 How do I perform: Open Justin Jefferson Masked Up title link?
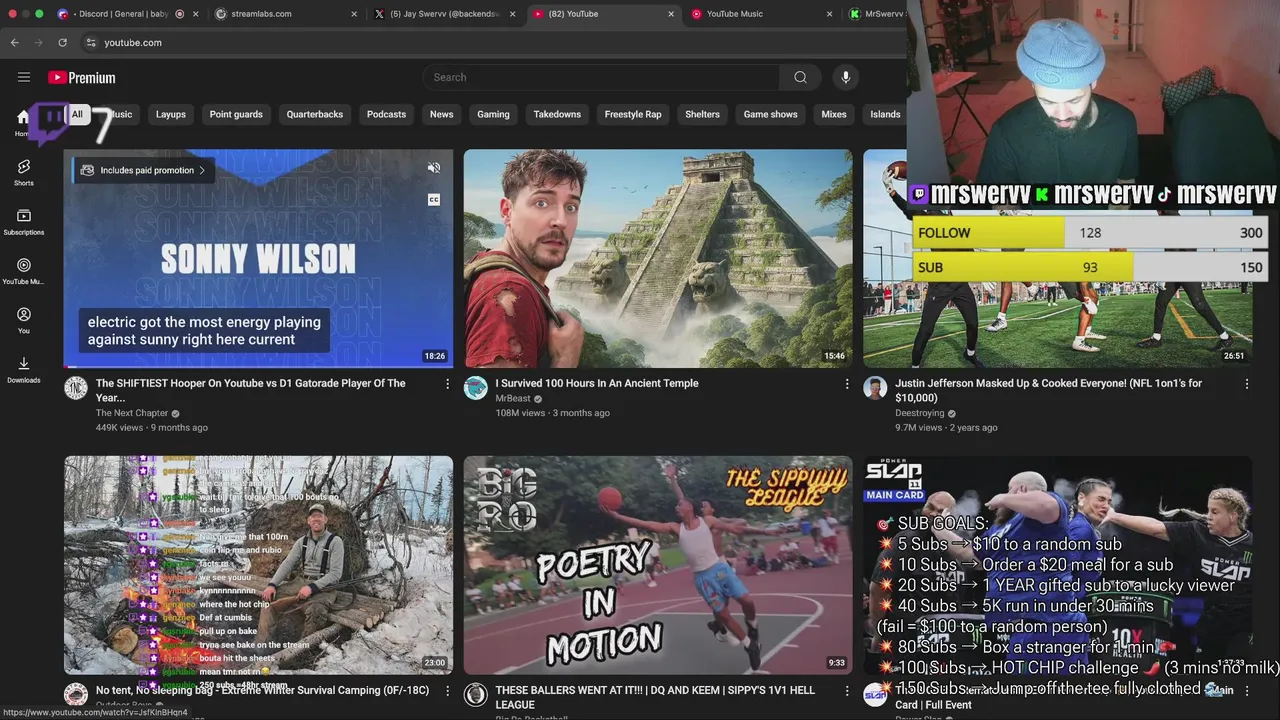click(x=1049, y=390)
